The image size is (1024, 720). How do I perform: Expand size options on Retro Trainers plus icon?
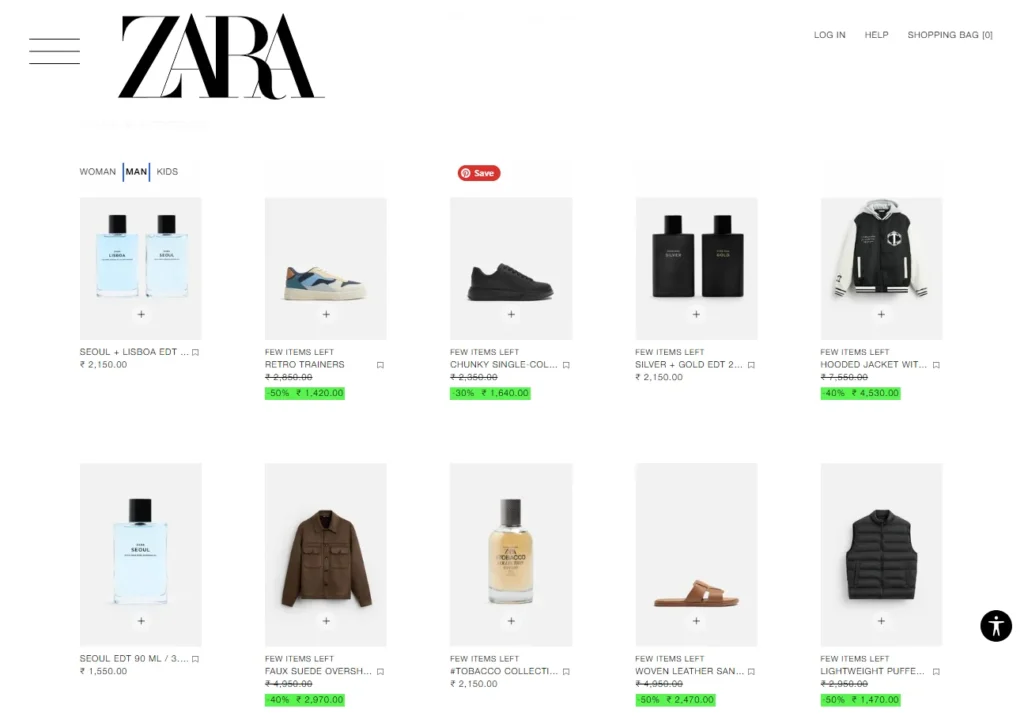click(326, 314)
